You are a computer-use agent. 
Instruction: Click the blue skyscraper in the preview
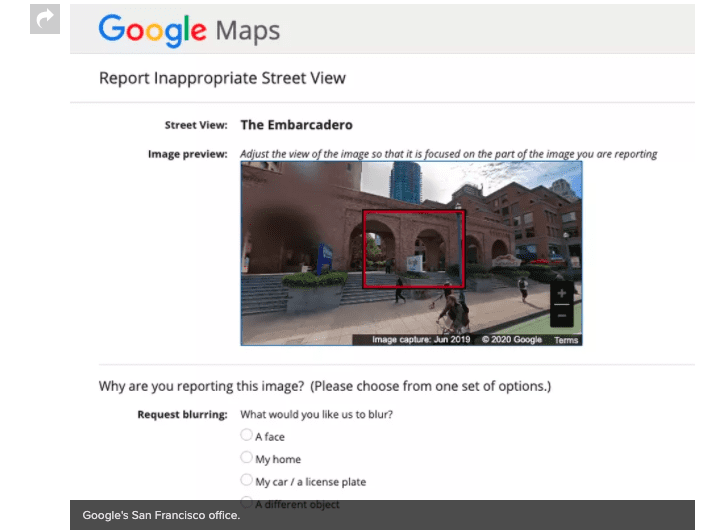[407, 181]
